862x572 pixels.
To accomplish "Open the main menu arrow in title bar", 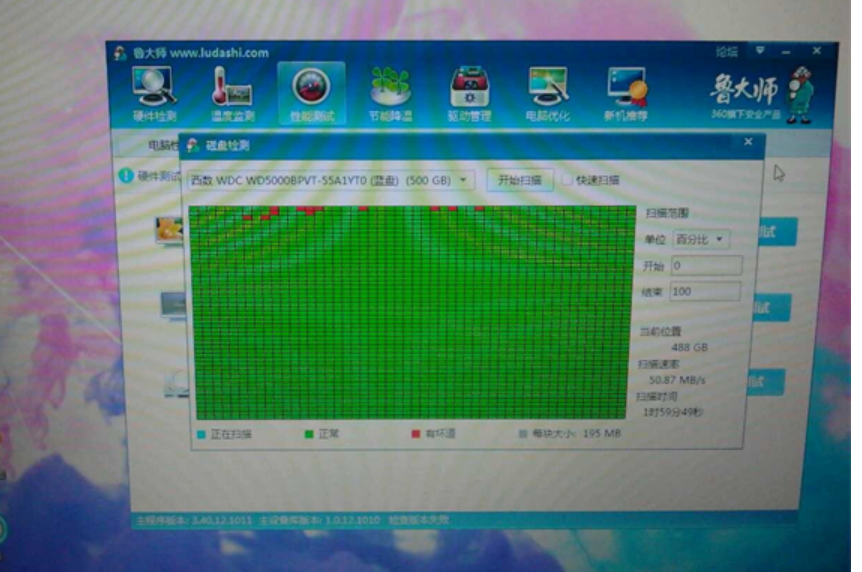I will click(x=760, y=50).
